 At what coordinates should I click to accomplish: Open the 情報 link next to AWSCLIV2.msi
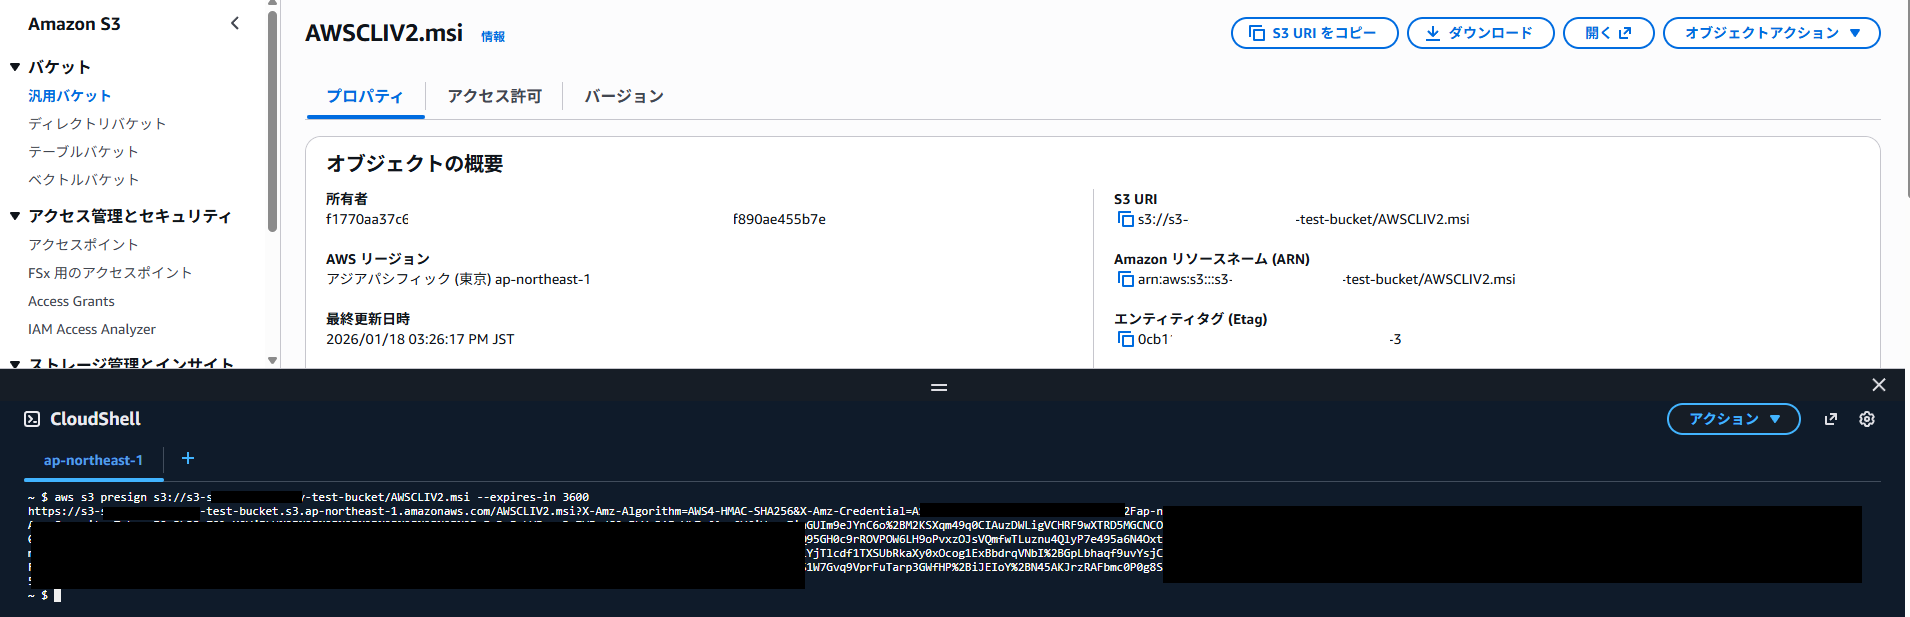coord(493,37)
